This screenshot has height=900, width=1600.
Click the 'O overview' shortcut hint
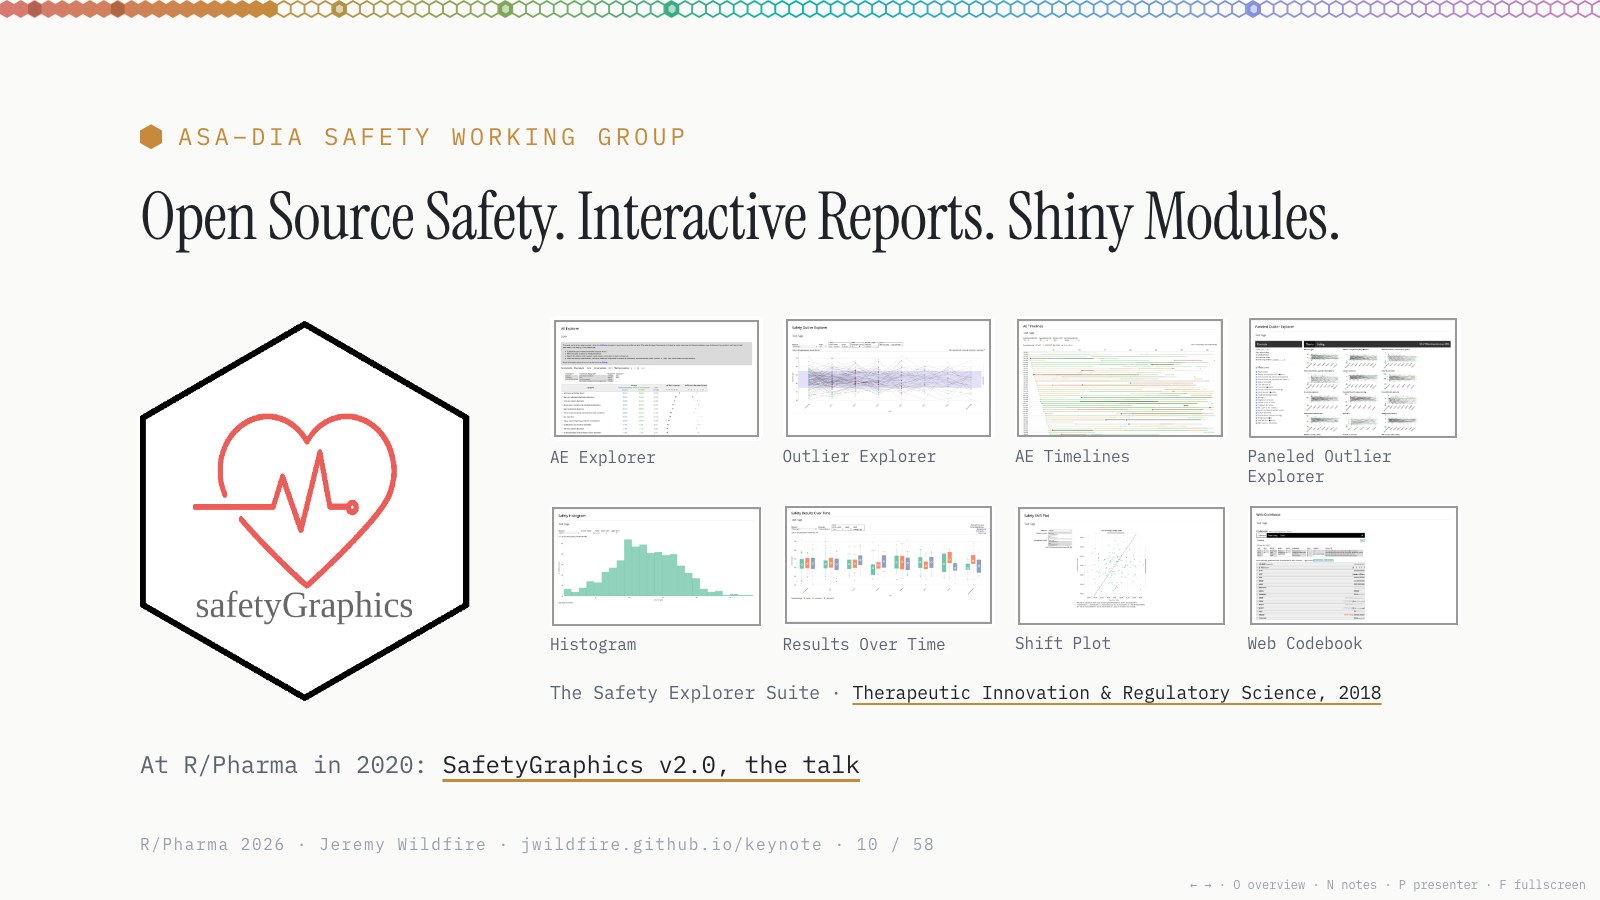coord(1269,885)
